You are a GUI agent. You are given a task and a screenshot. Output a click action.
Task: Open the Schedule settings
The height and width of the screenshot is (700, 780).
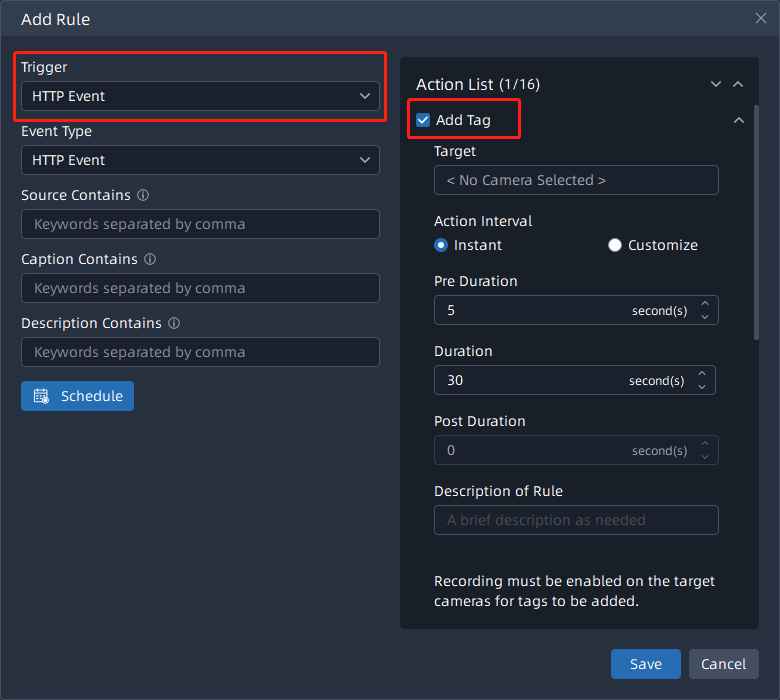pos(77,396)
